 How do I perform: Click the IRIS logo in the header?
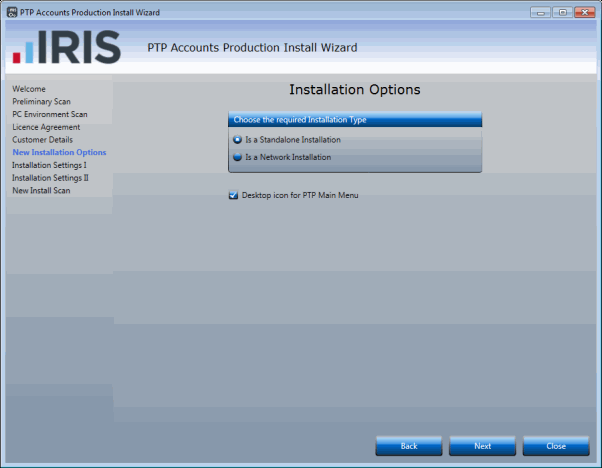coord(67,47)
